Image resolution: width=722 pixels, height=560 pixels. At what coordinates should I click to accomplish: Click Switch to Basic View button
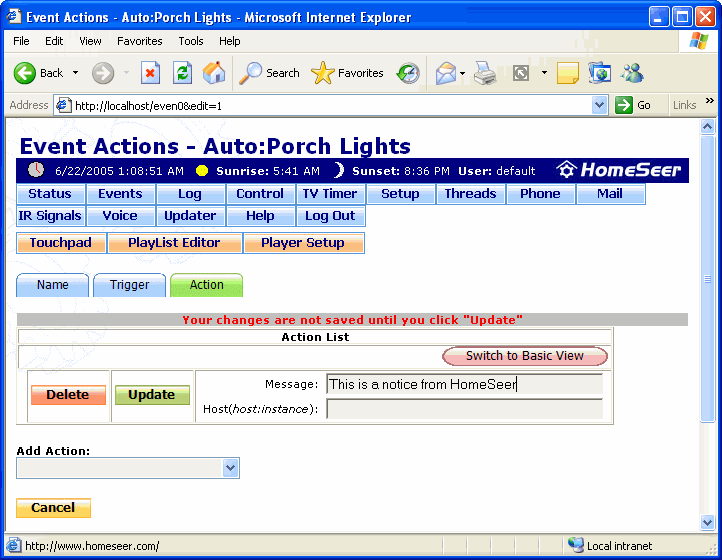[525, 356]
